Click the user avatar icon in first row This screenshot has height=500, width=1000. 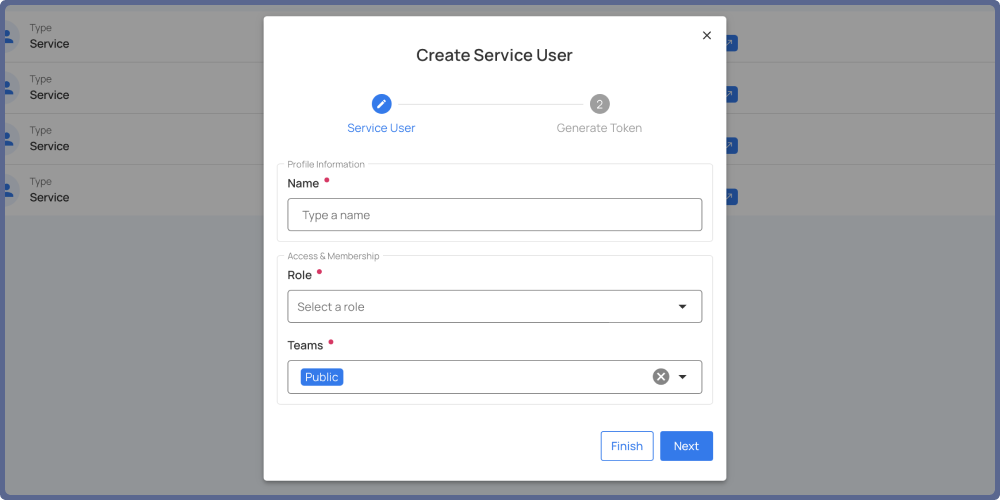coord(8,37)
